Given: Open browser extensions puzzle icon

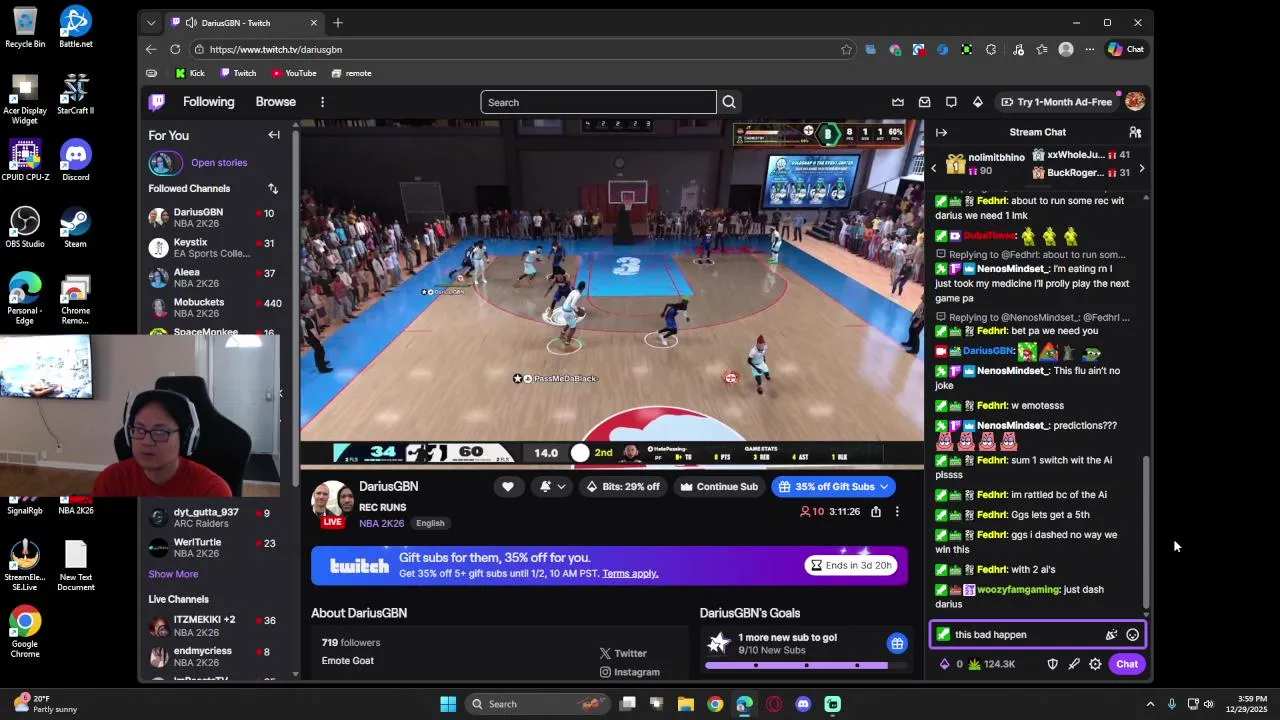Looking at the screenshot, I should pos(991,49).
